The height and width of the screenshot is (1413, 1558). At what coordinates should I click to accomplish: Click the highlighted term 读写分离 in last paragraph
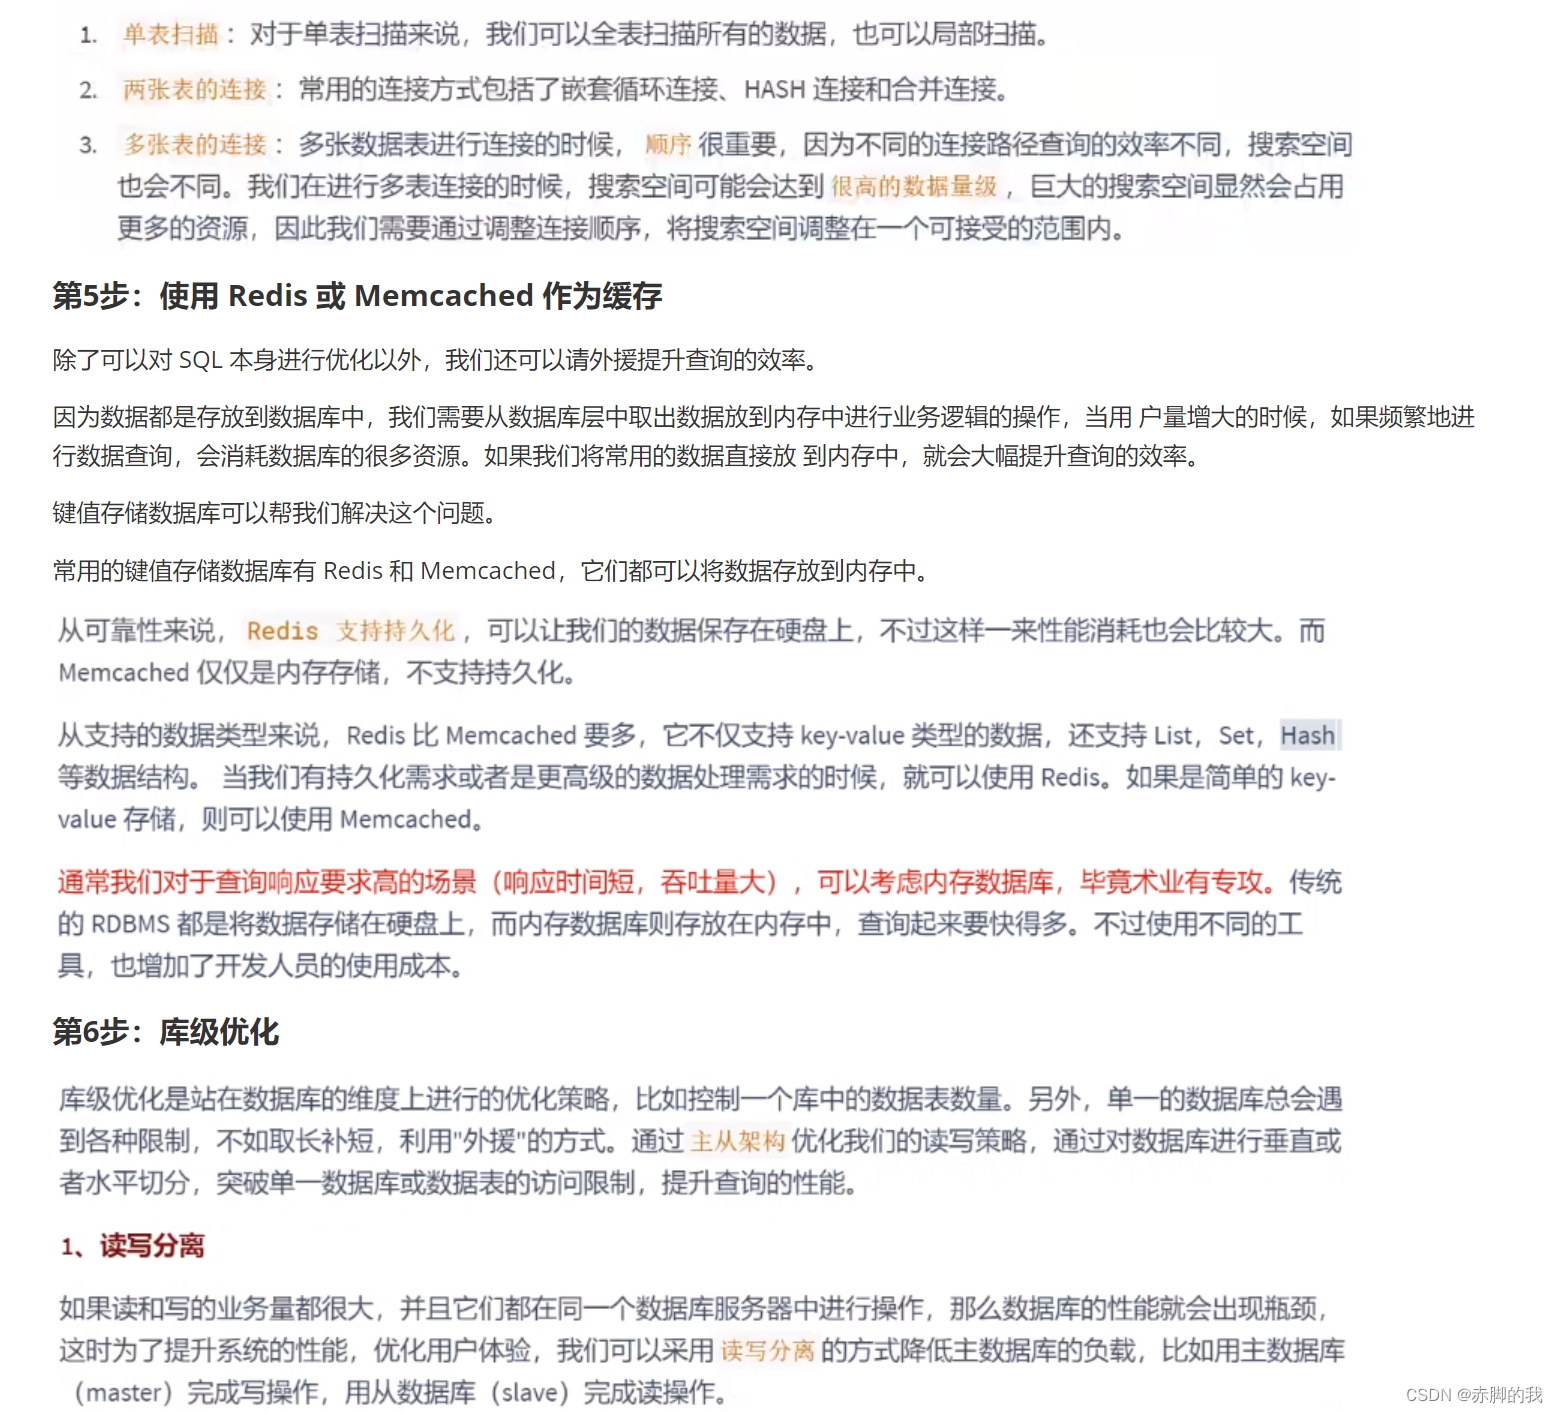tap(765, 1349)
